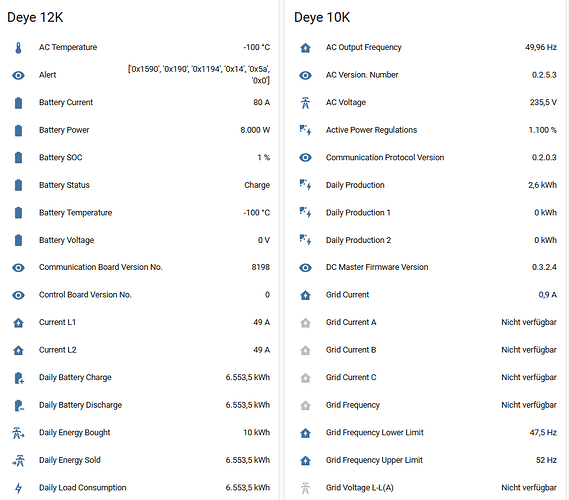Click the Current L2 label
This screenshot has height=500, width=569.
coord(58,350)
